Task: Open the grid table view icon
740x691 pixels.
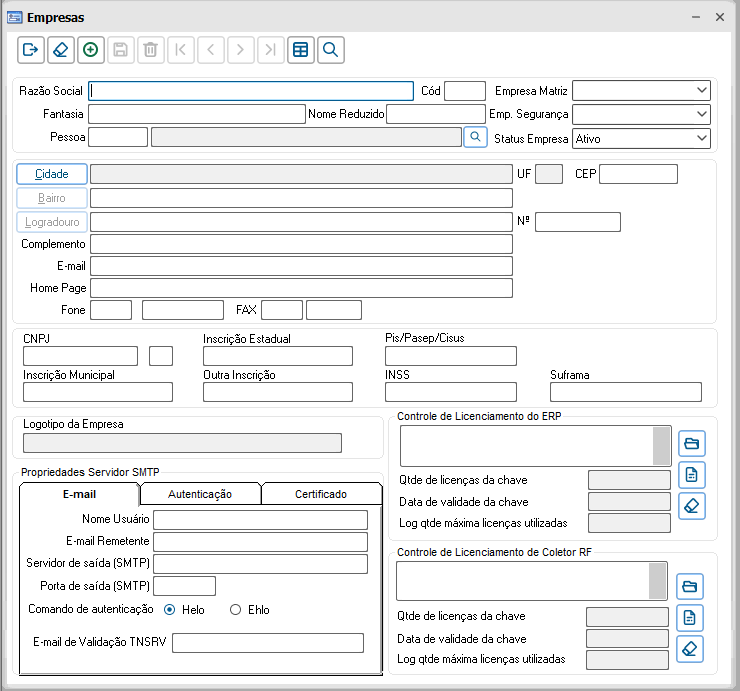Action: (x=301, y=49)
